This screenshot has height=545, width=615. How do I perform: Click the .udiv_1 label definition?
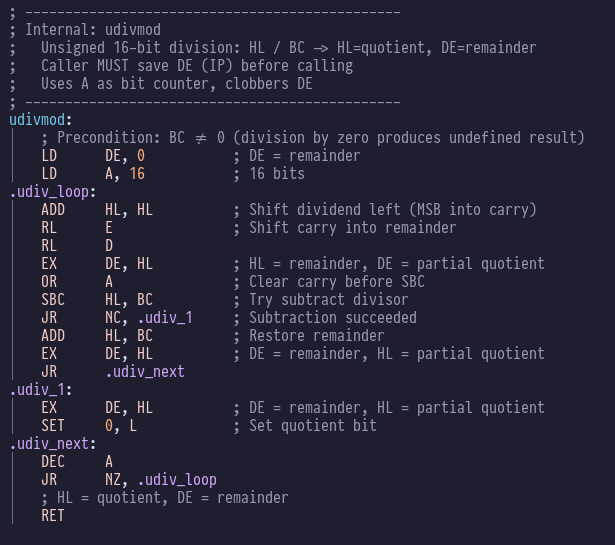point(41,390)
